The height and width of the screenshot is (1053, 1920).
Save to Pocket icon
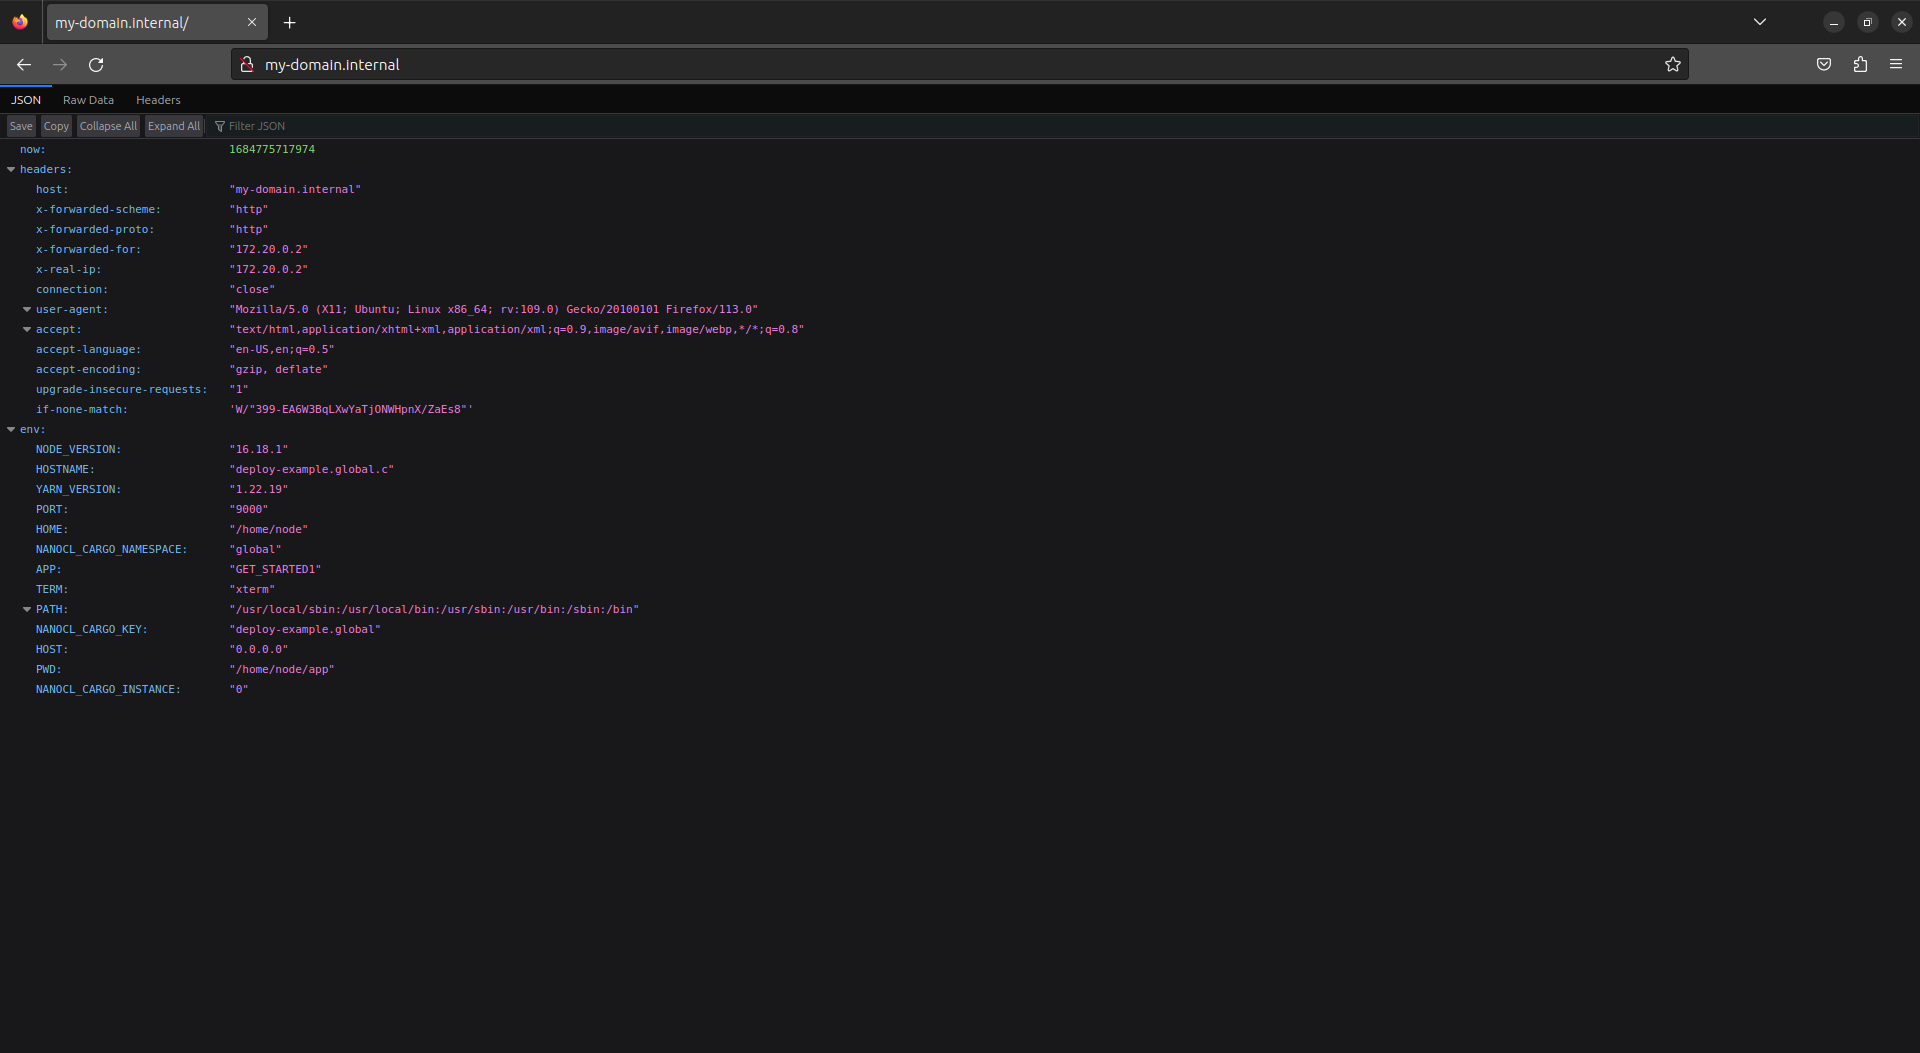pos(1824,64)
